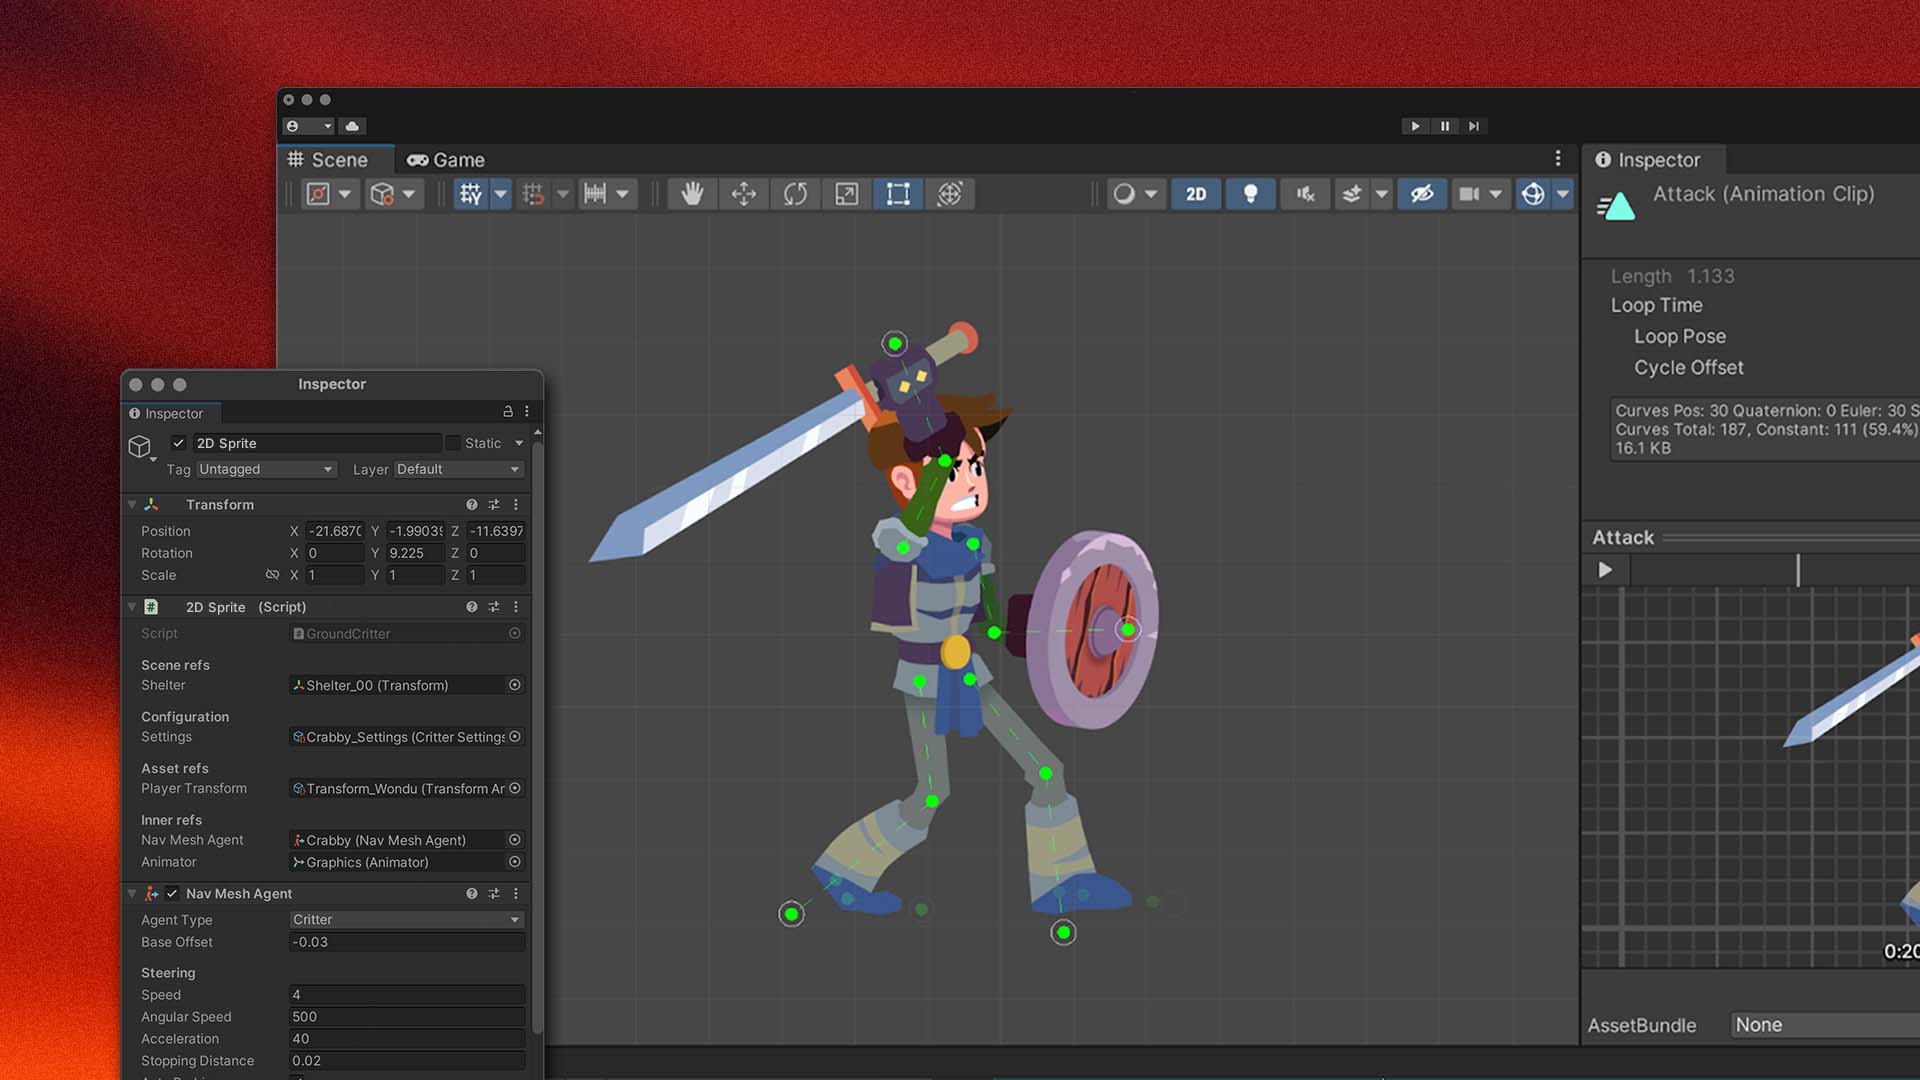Open the Agent Type dropdown set to Critter
Viewport: 1920px width, 1080px height.
405,919
